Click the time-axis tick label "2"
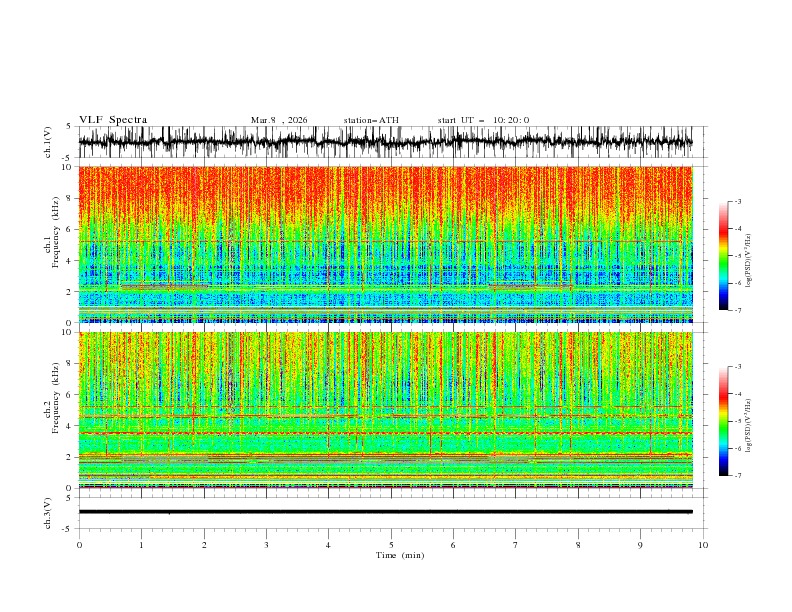Image resolution: width=792 pixels, height=612 pixels. [x=204, y=545]
